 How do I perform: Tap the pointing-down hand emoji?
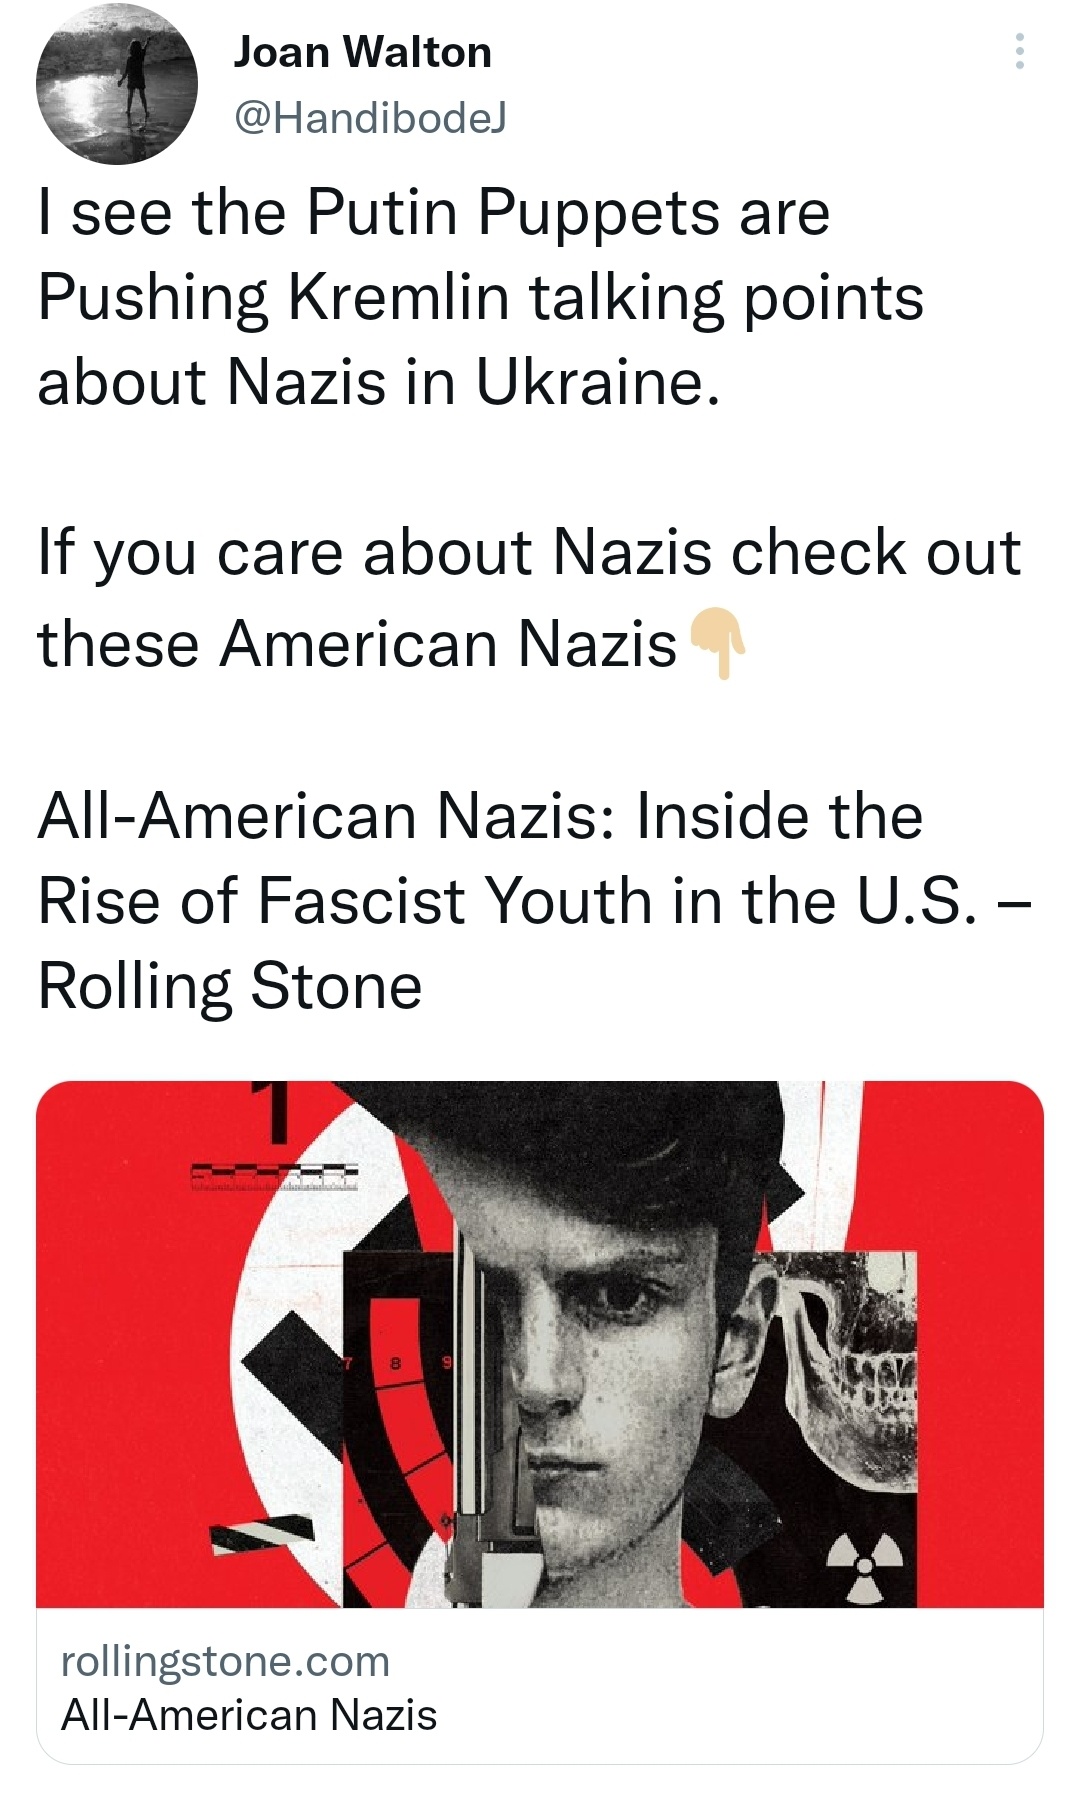[x=717, y=644]
